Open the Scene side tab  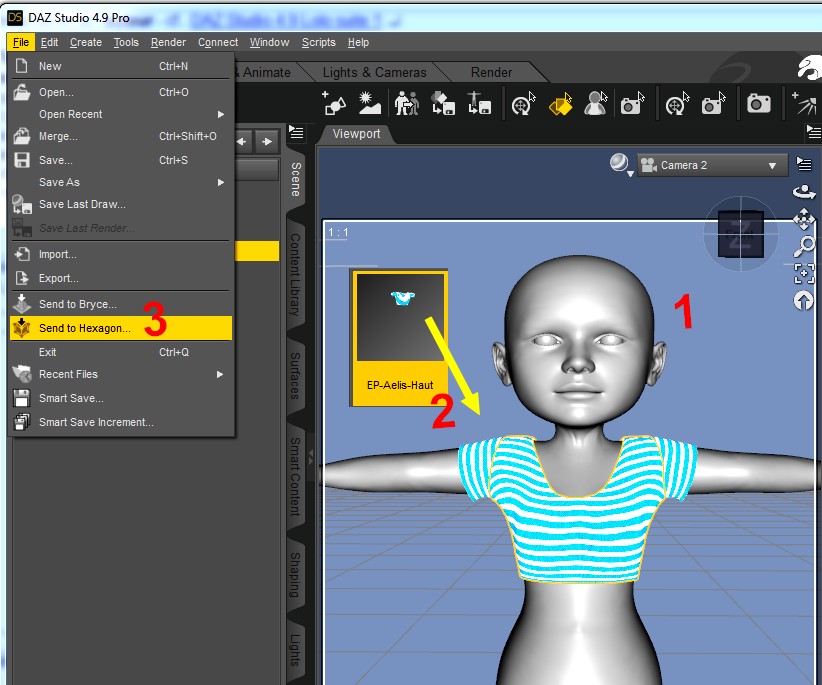296,179
